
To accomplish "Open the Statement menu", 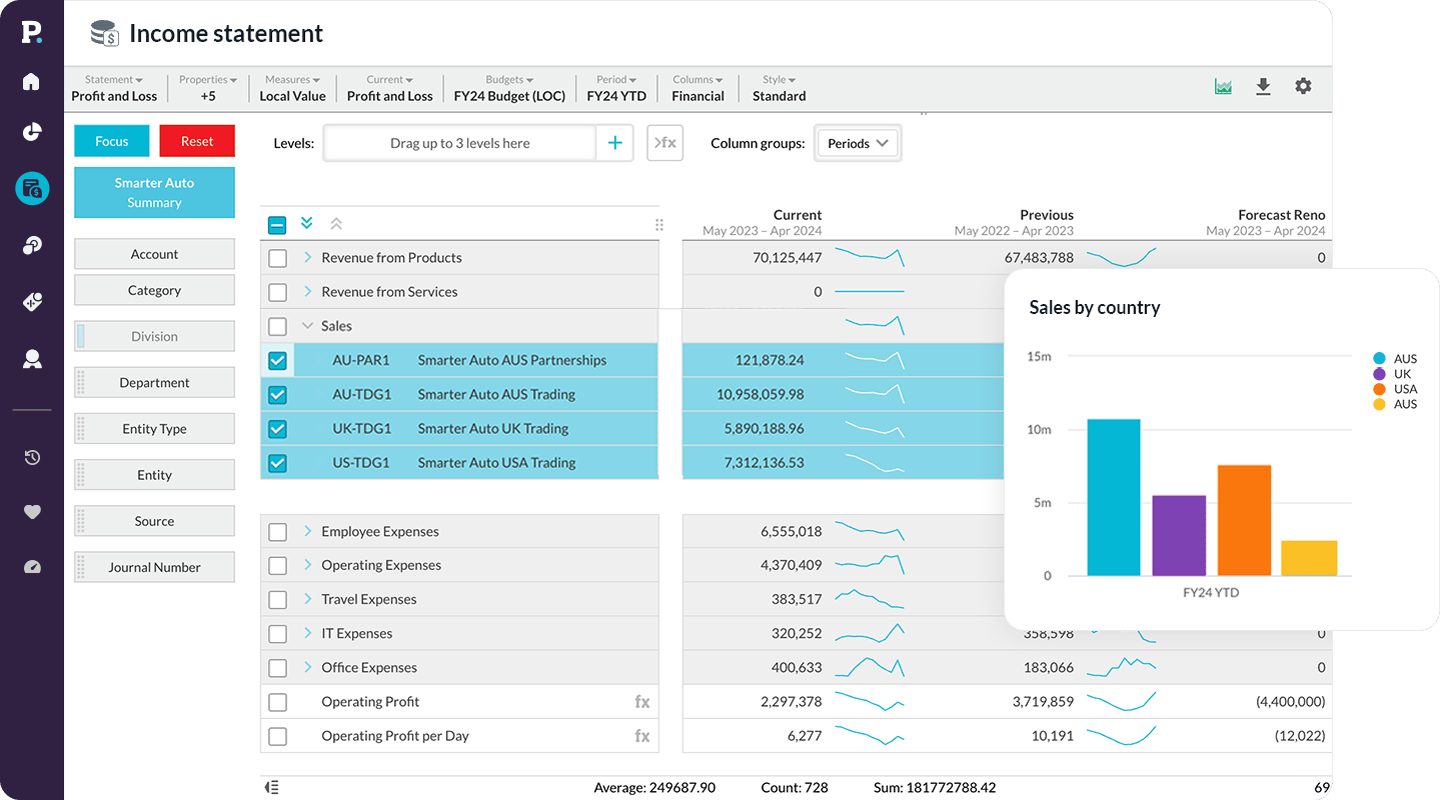I will (x=114, y=88).
